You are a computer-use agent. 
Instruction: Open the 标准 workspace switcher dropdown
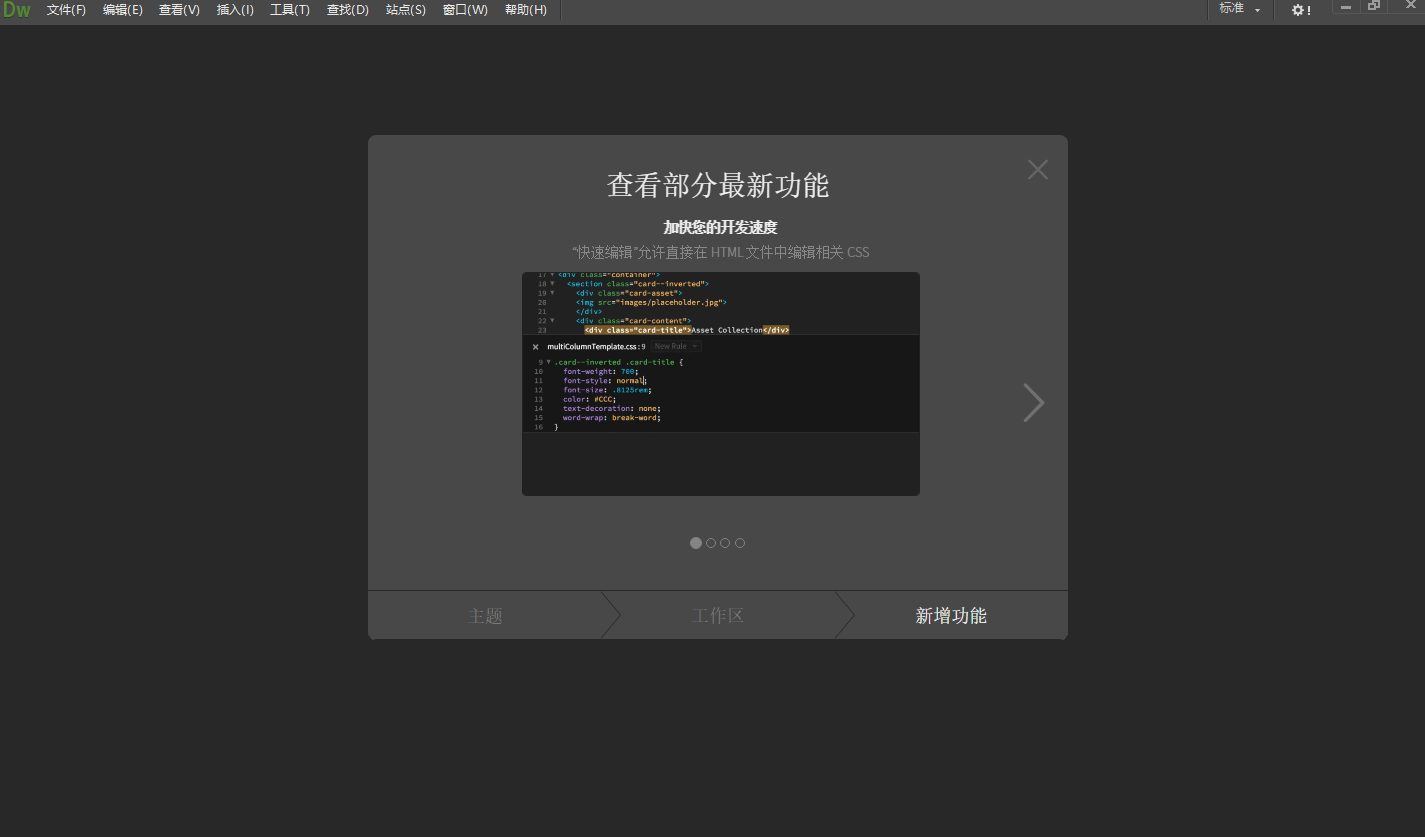pyautogui.click(x=1240, y=9)
